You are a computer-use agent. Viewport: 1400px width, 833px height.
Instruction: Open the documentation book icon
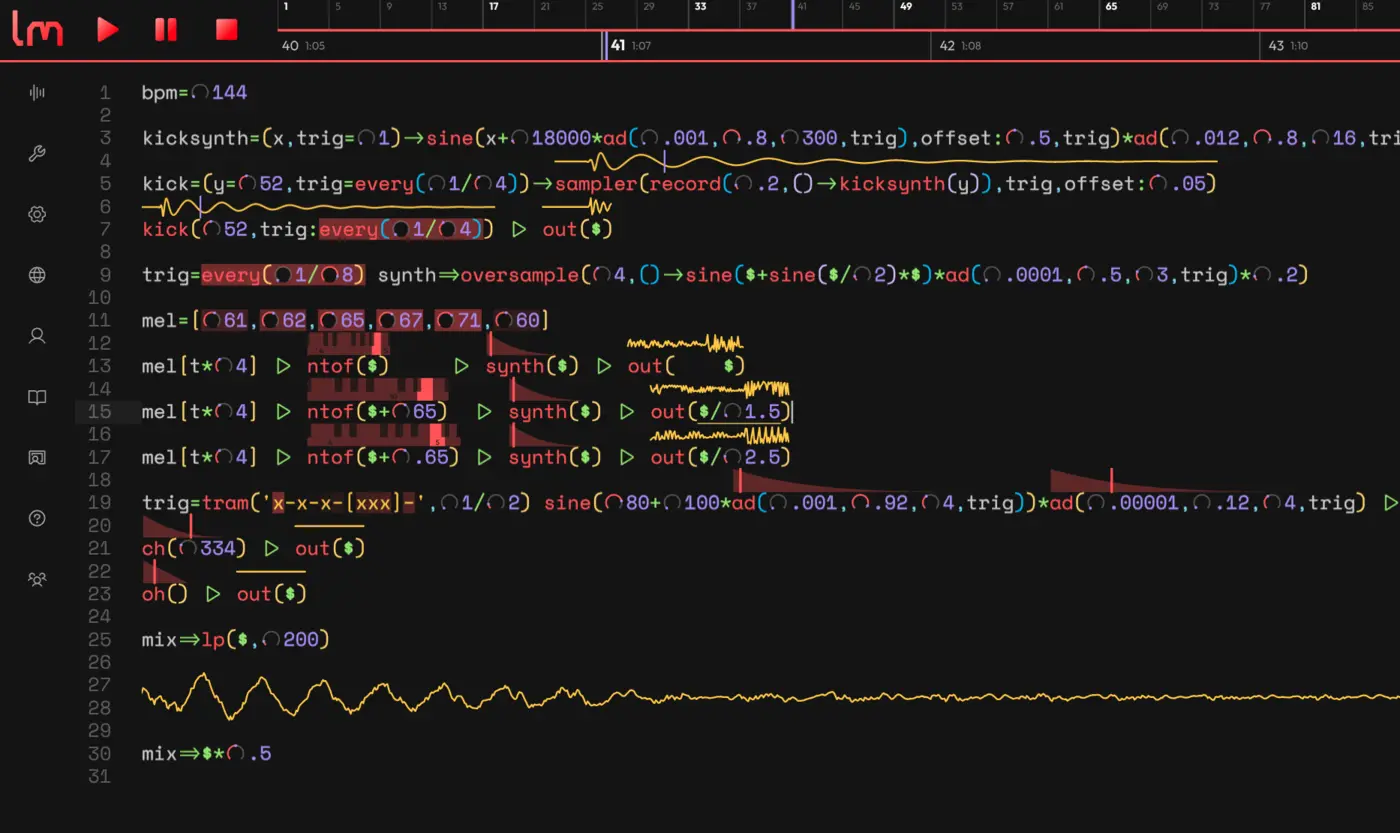pyautogui.click(x=37, y=397)
